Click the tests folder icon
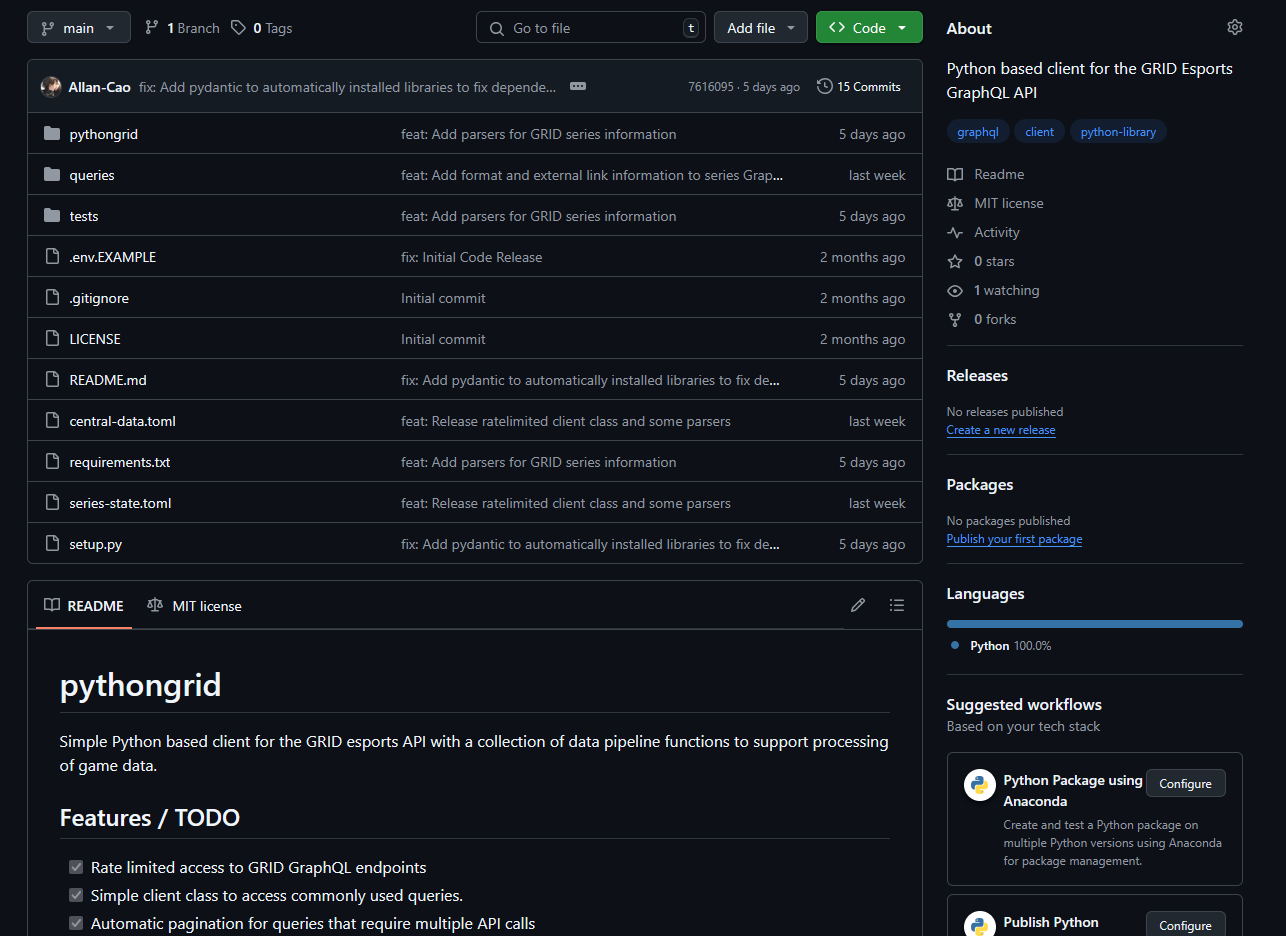This screenshot has width=1286, height=936. click(52, 216)
